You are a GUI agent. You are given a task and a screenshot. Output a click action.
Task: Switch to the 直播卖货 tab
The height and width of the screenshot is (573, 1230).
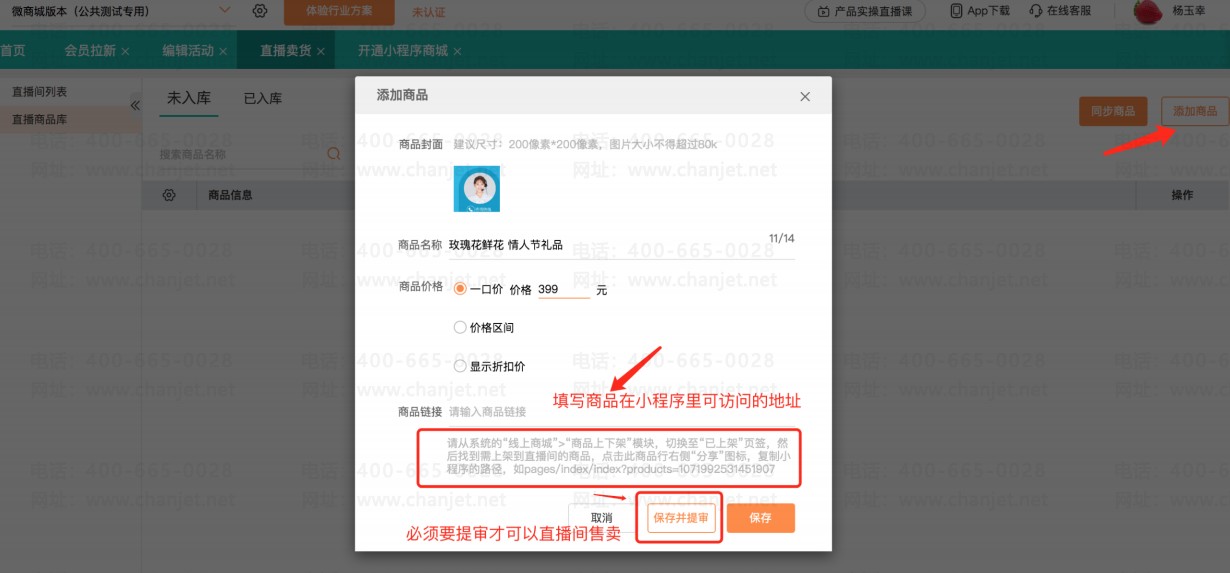point(286,50)
